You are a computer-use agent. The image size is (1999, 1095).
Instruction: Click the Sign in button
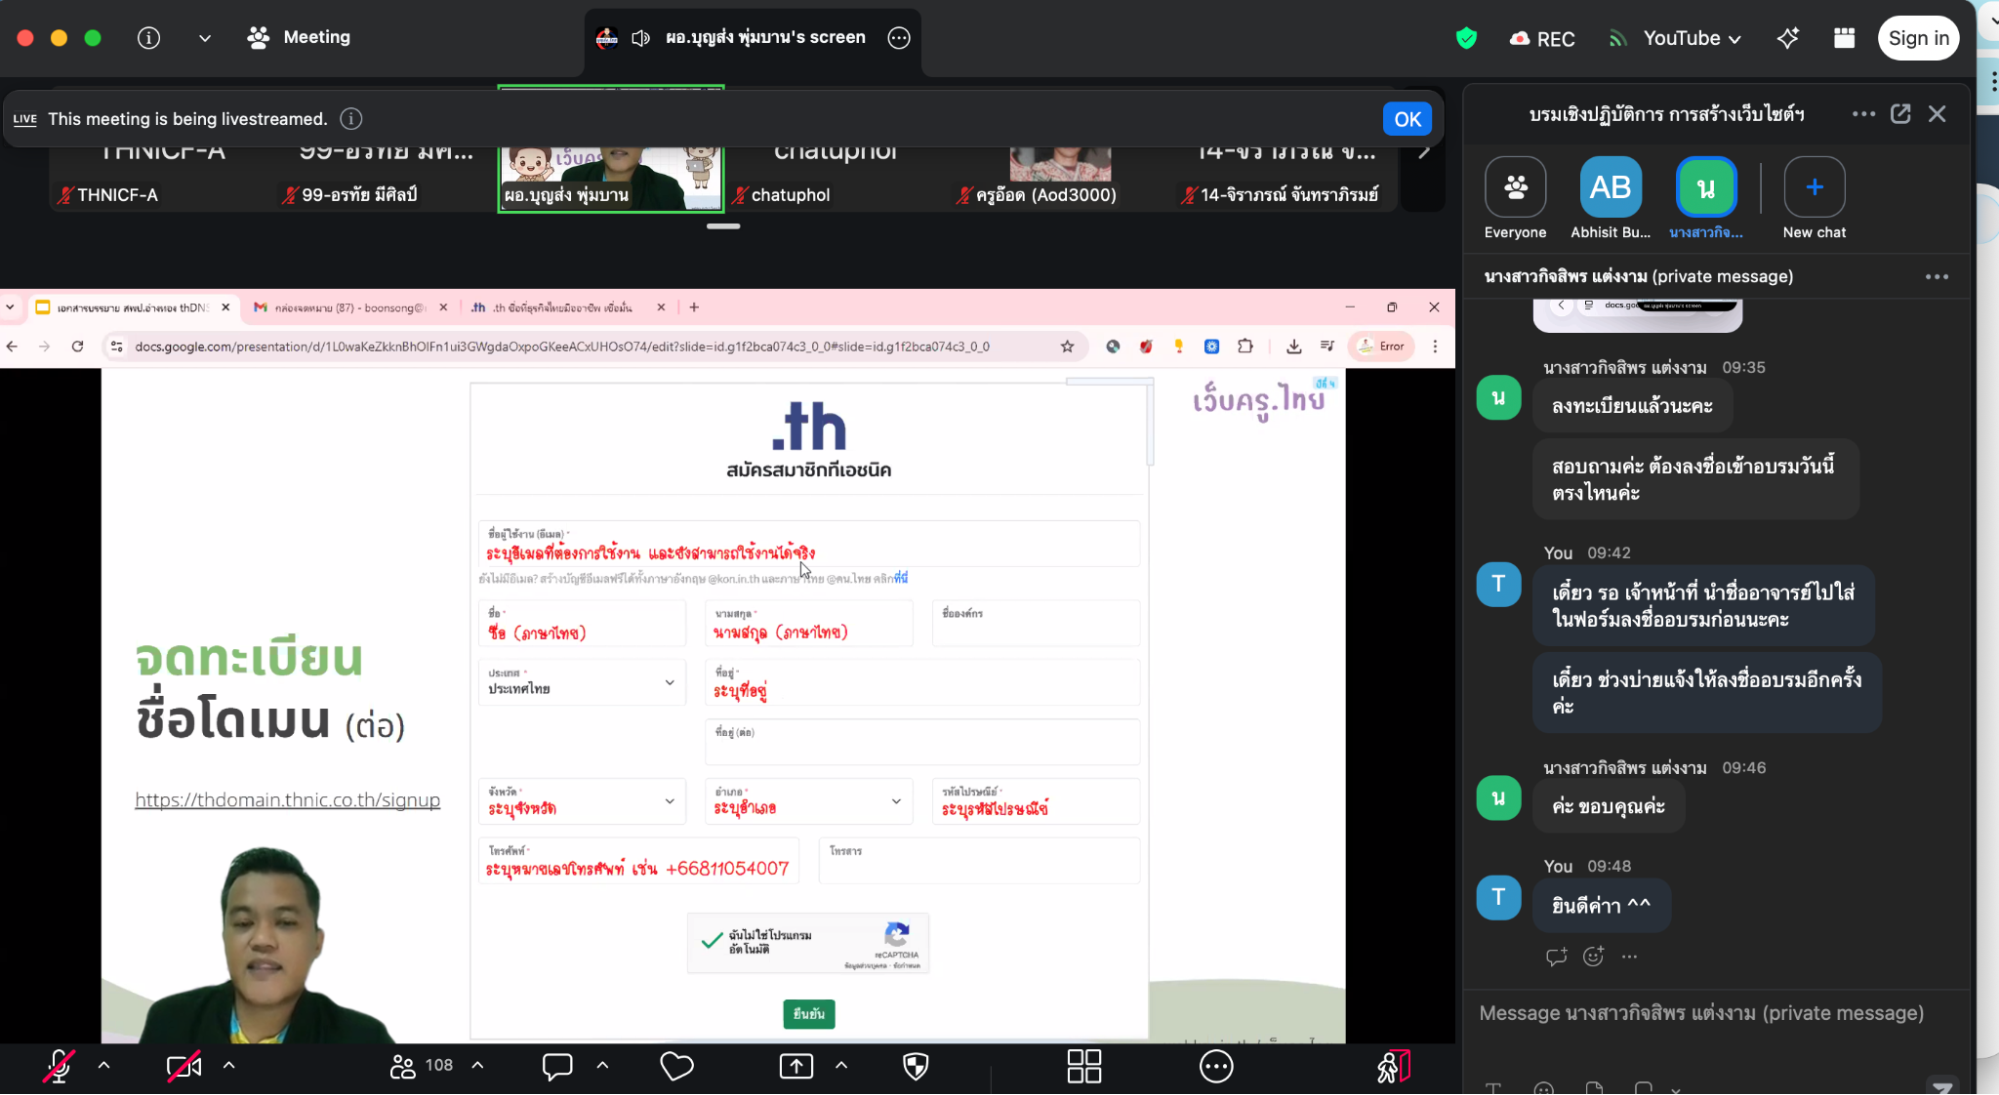(1917, 38)
